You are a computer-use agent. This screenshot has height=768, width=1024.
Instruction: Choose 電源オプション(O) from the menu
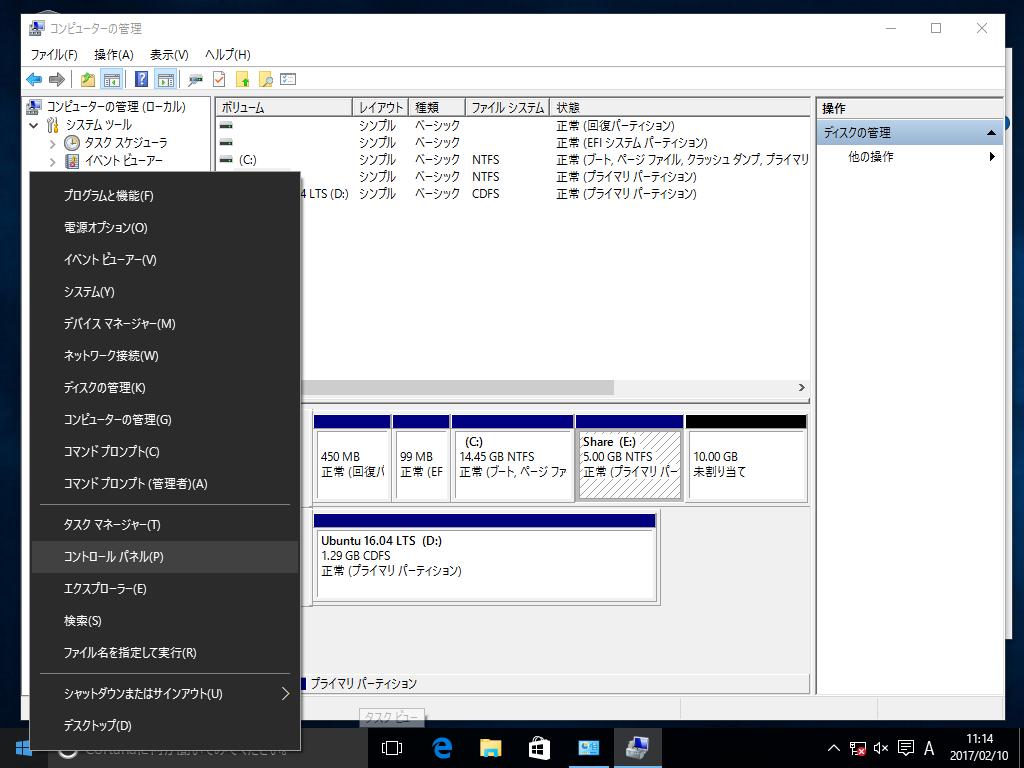(x=165, y=227)
